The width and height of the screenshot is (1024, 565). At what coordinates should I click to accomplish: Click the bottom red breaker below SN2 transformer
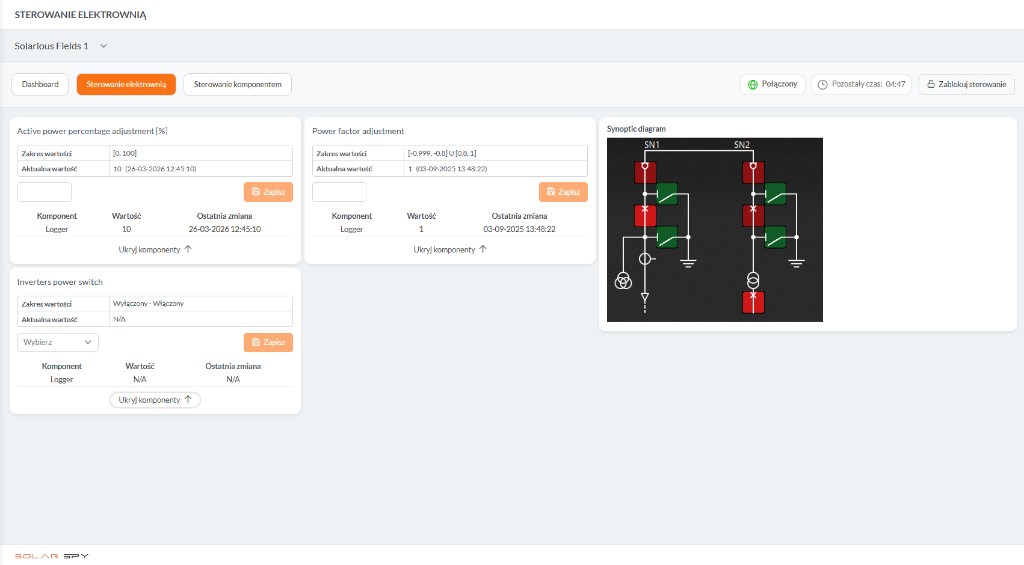[752, 302]
